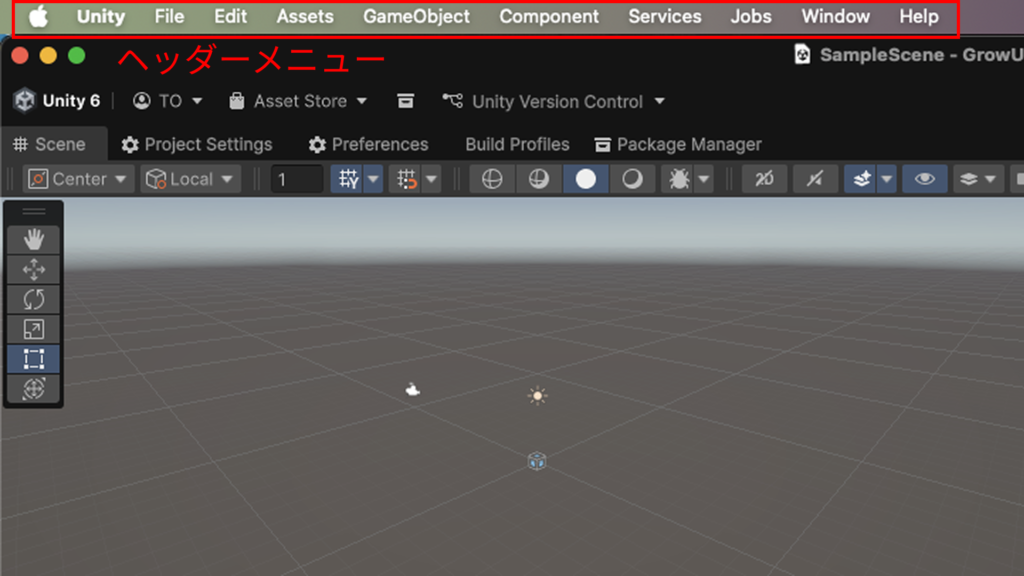The width and height of the screenshot is (1024, 576).
Task: Click the grid snap value field
Action: pos(297,179)
